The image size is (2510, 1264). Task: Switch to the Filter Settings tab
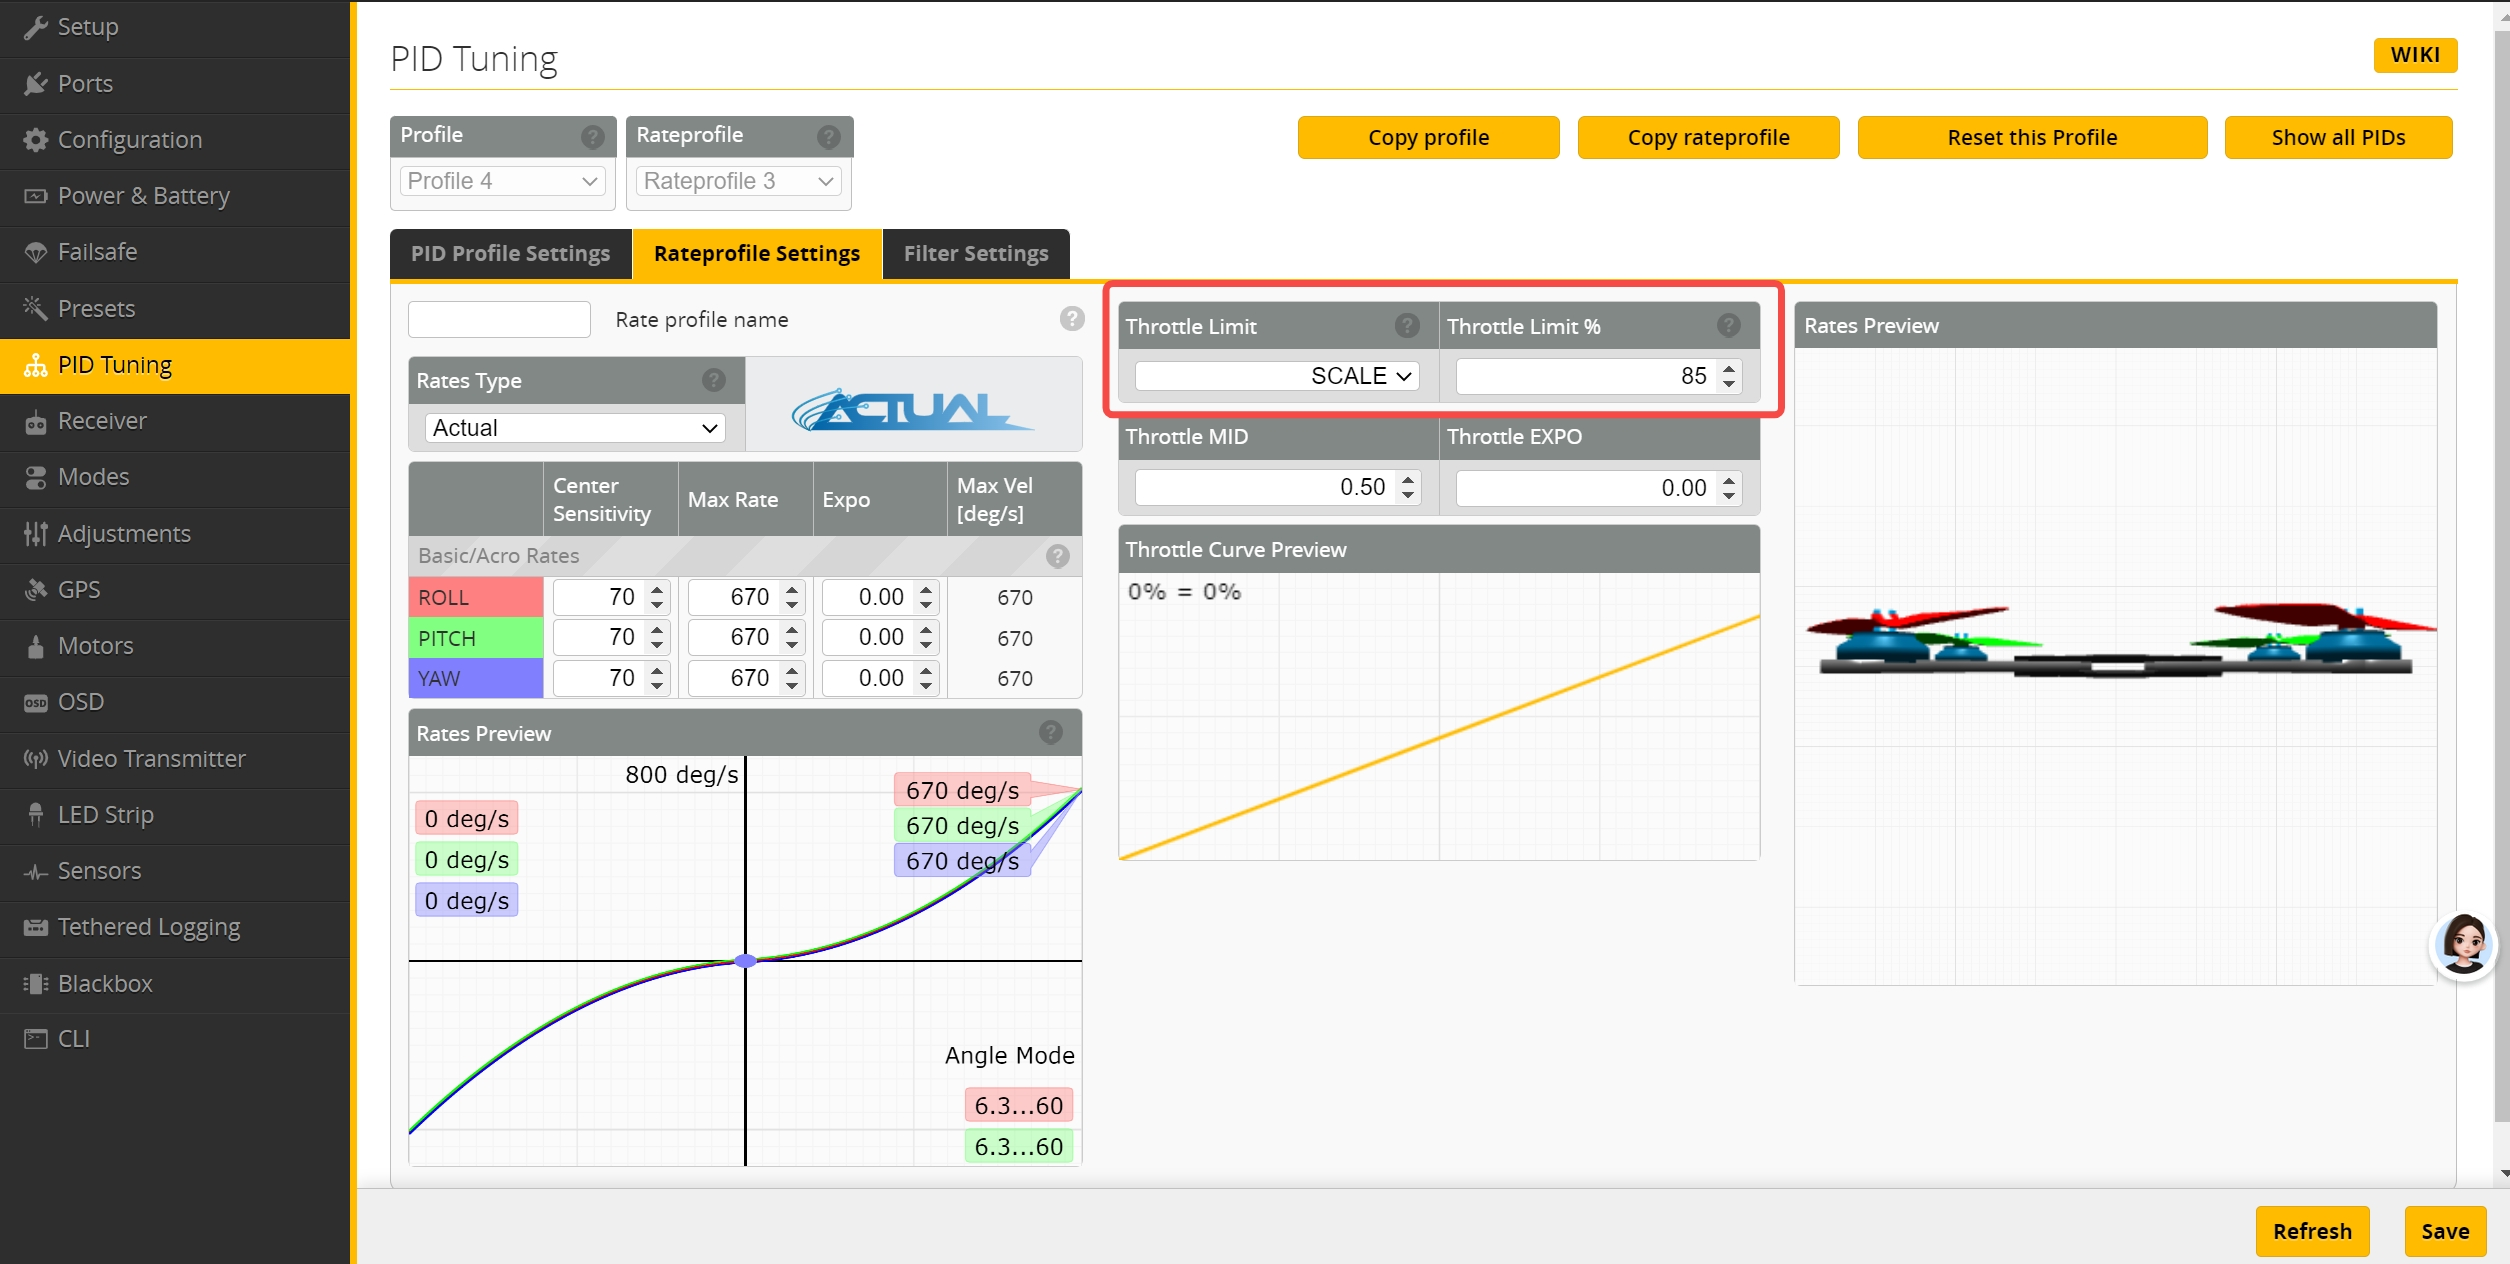(x=975, y=254)
